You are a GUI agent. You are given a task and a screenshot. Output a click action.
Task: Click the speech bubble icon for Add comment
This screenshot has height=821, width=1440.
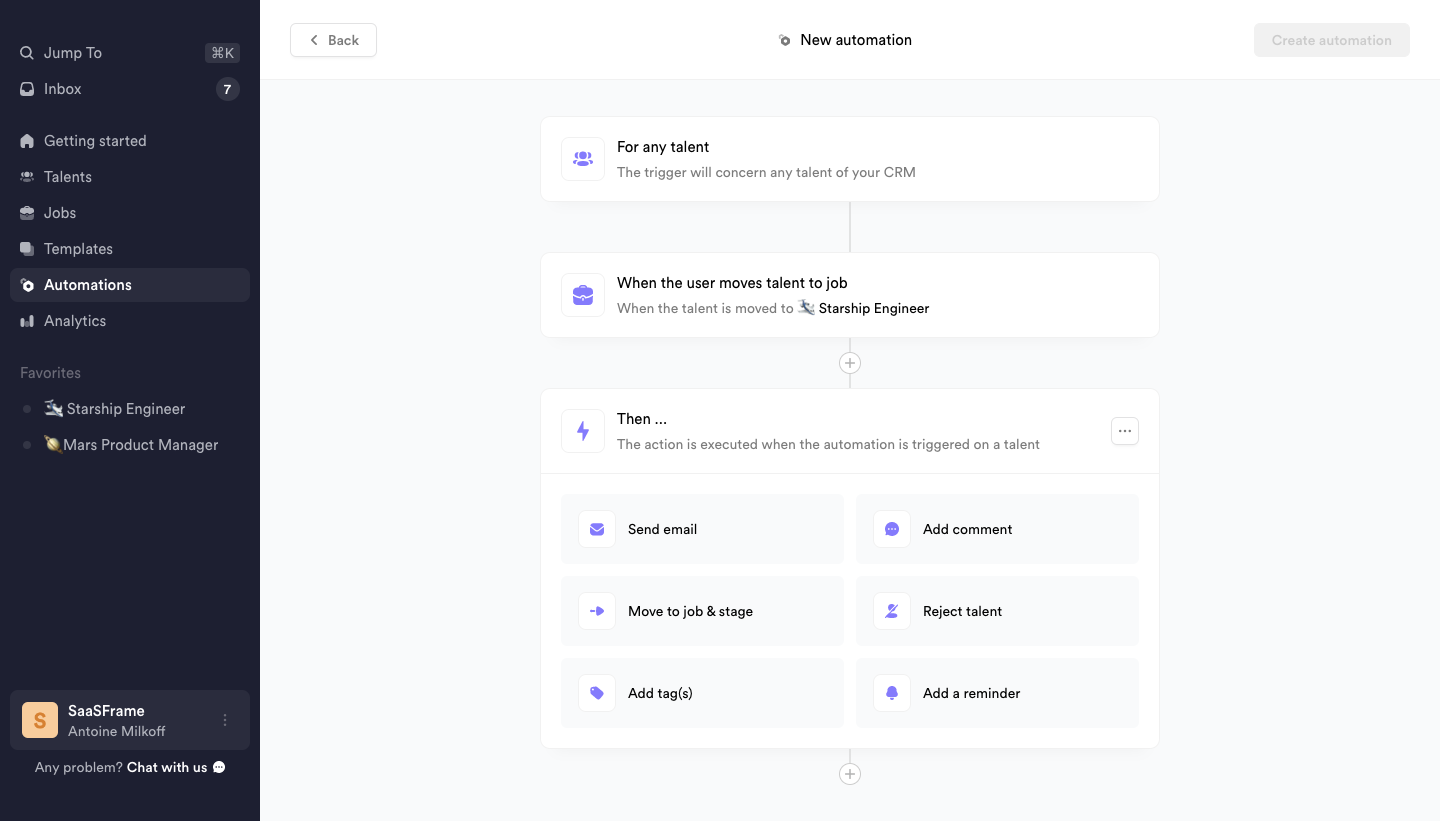tap(892, 529)
